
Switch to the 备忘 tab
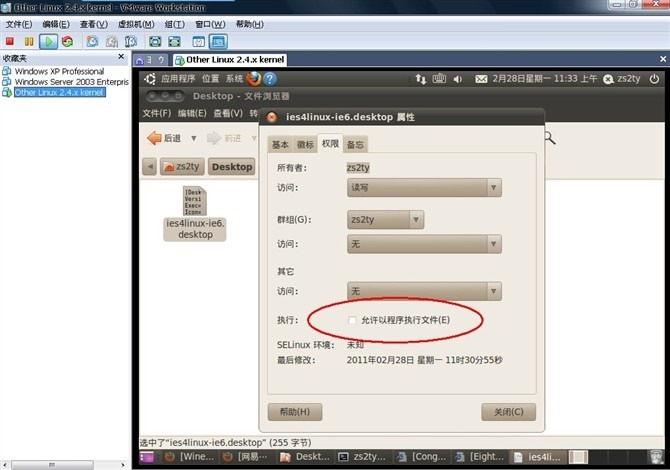(x=356, y=145)
